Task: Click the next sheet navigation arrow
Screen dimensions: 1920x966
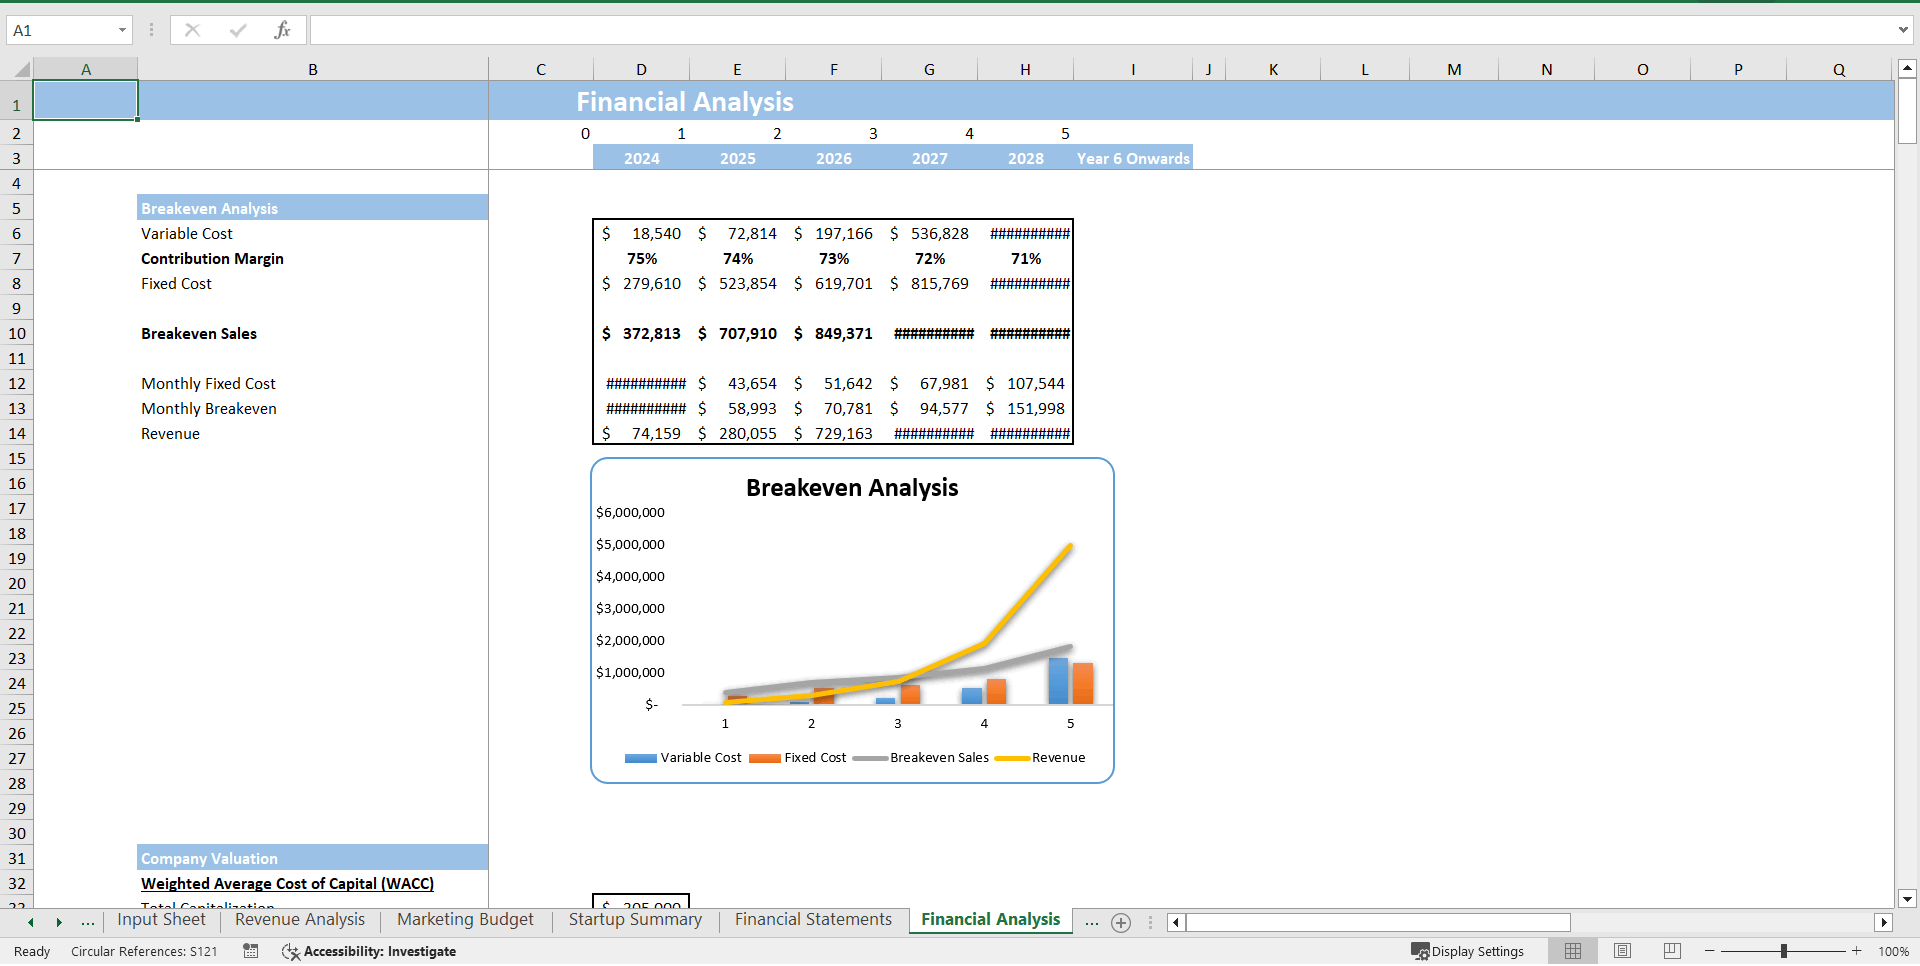Action: [59, 922]
